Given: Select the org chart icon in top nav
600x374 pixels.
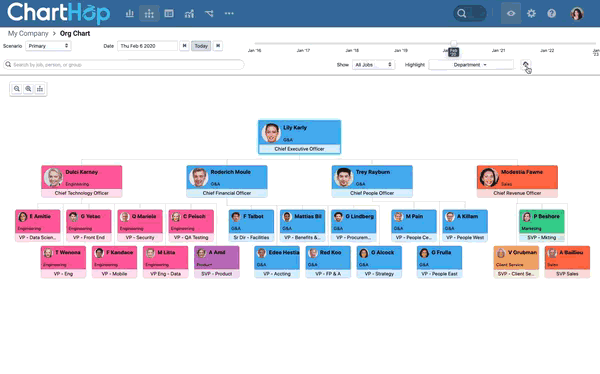Looking at the screenshot, I should [x=149, y=14].
